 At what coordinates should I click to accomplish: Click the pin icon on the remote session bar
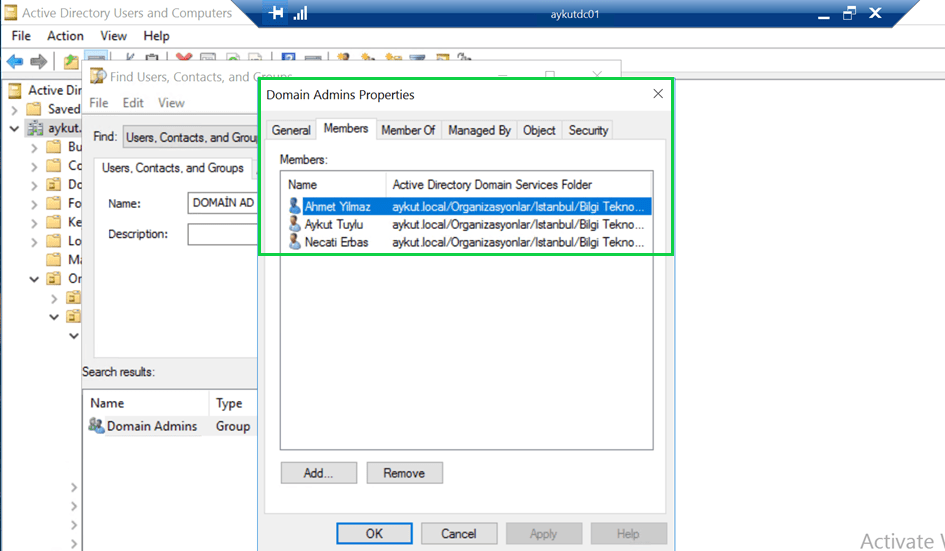pos(277,14)
